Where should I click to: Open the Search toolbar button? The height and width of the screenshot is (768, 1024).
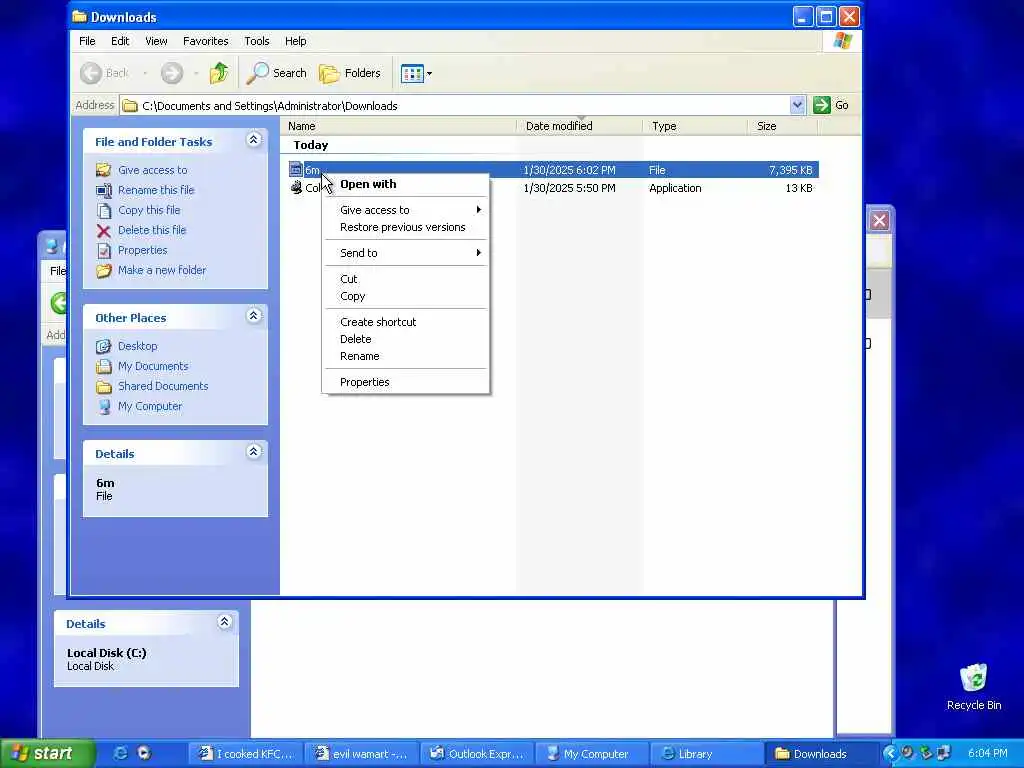click(277, 73)
